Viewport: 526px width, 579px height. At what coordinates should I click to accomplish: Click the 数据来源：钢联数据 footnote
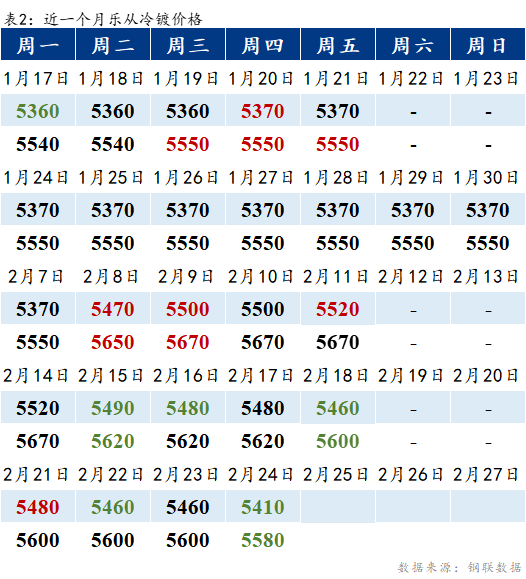point(459,567)
